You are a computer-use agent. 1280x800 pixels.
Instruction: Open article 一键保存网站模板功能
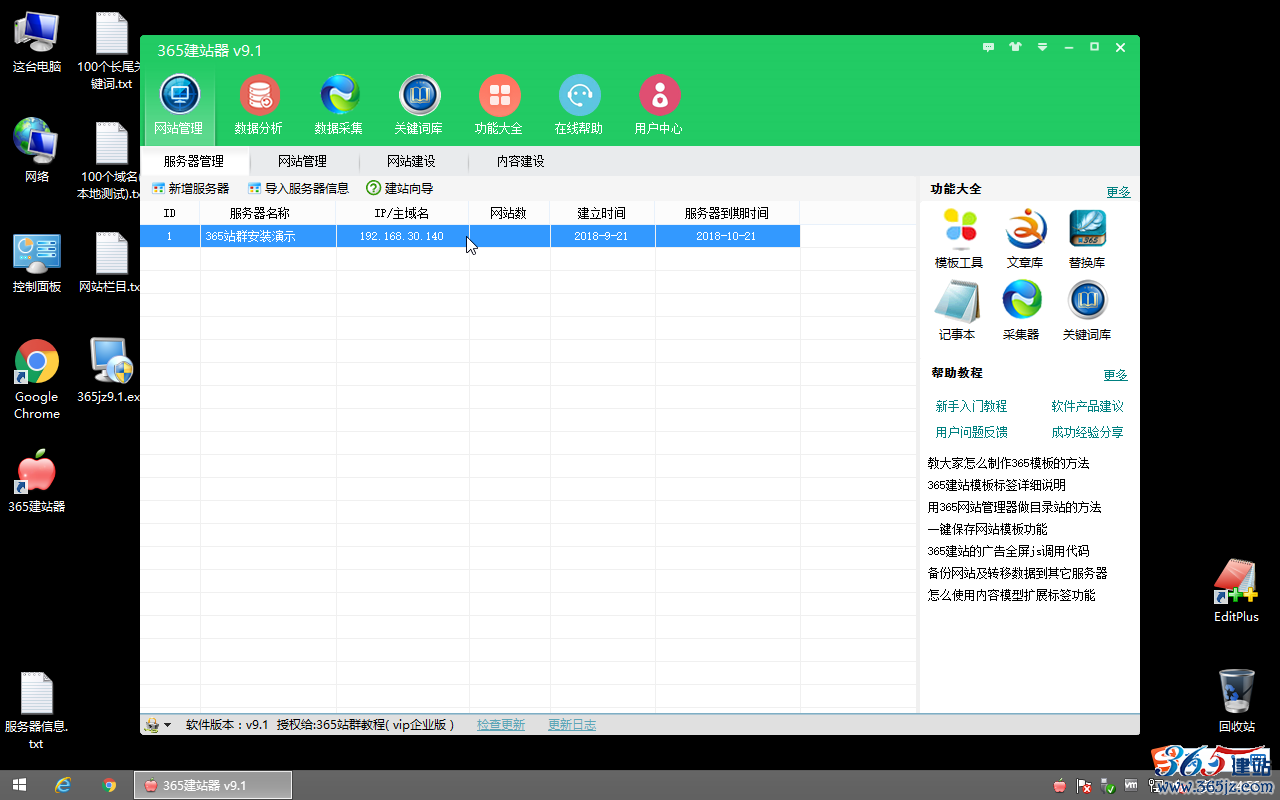point(987,529)
